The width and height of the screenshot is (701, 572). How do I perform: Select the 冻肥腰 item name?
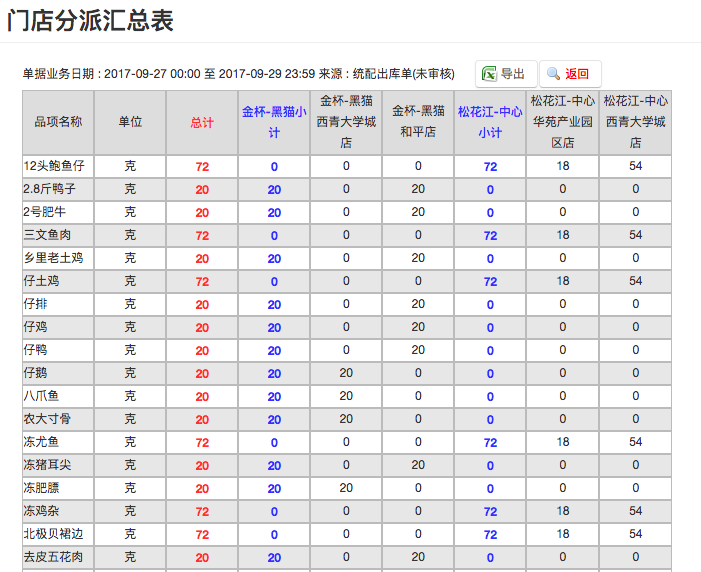click(41, 488)
